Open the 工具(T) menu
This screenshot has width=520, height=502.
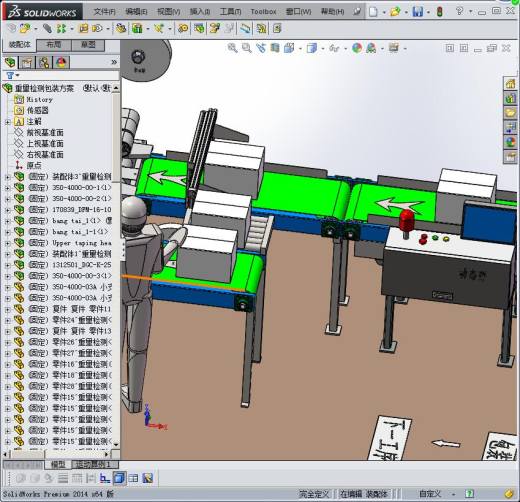230,12
